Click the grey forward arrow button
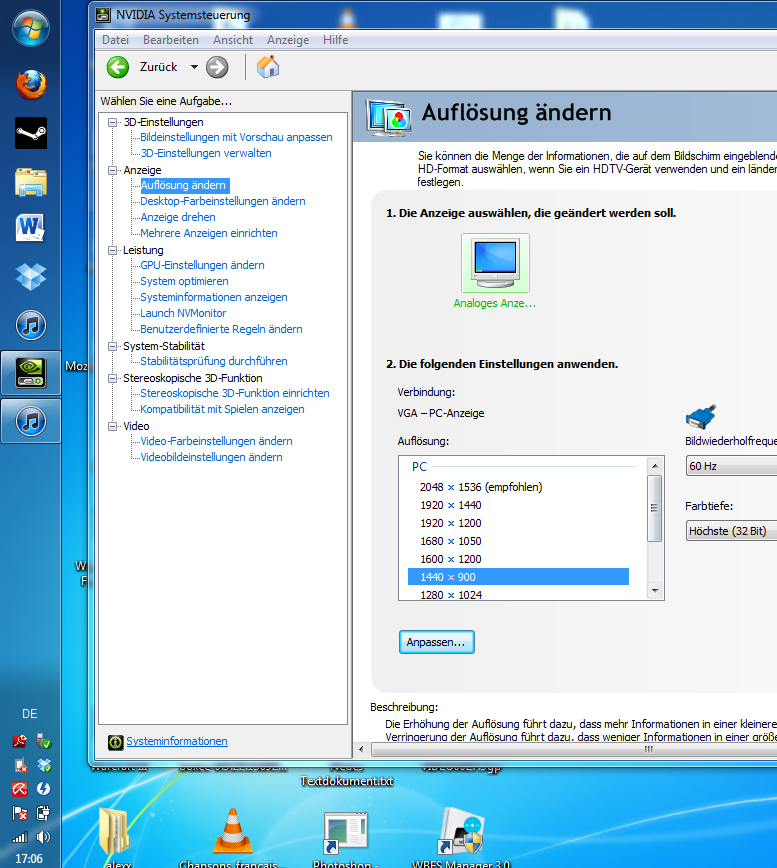This screenshot has height=868, width=777. pyautogui.click(x=217, y=68)
